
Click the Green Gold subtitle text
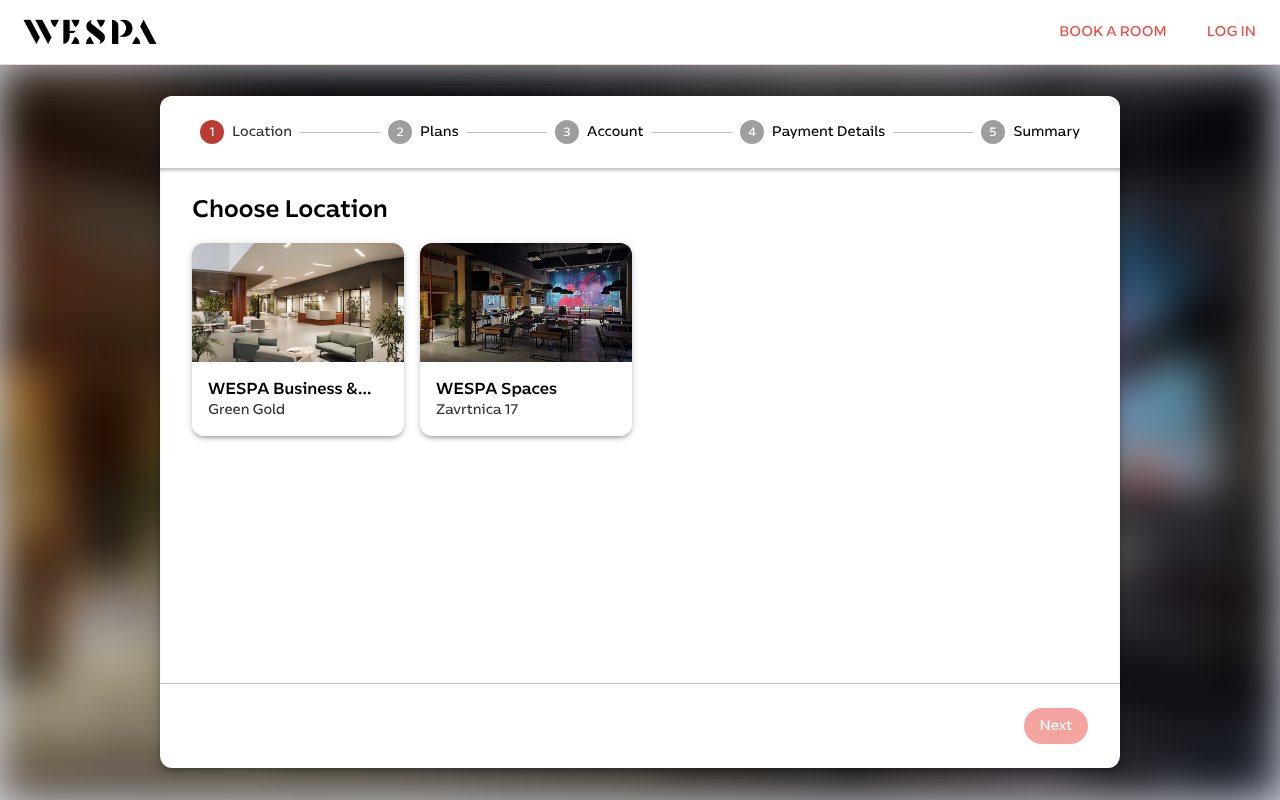(246, 409)
